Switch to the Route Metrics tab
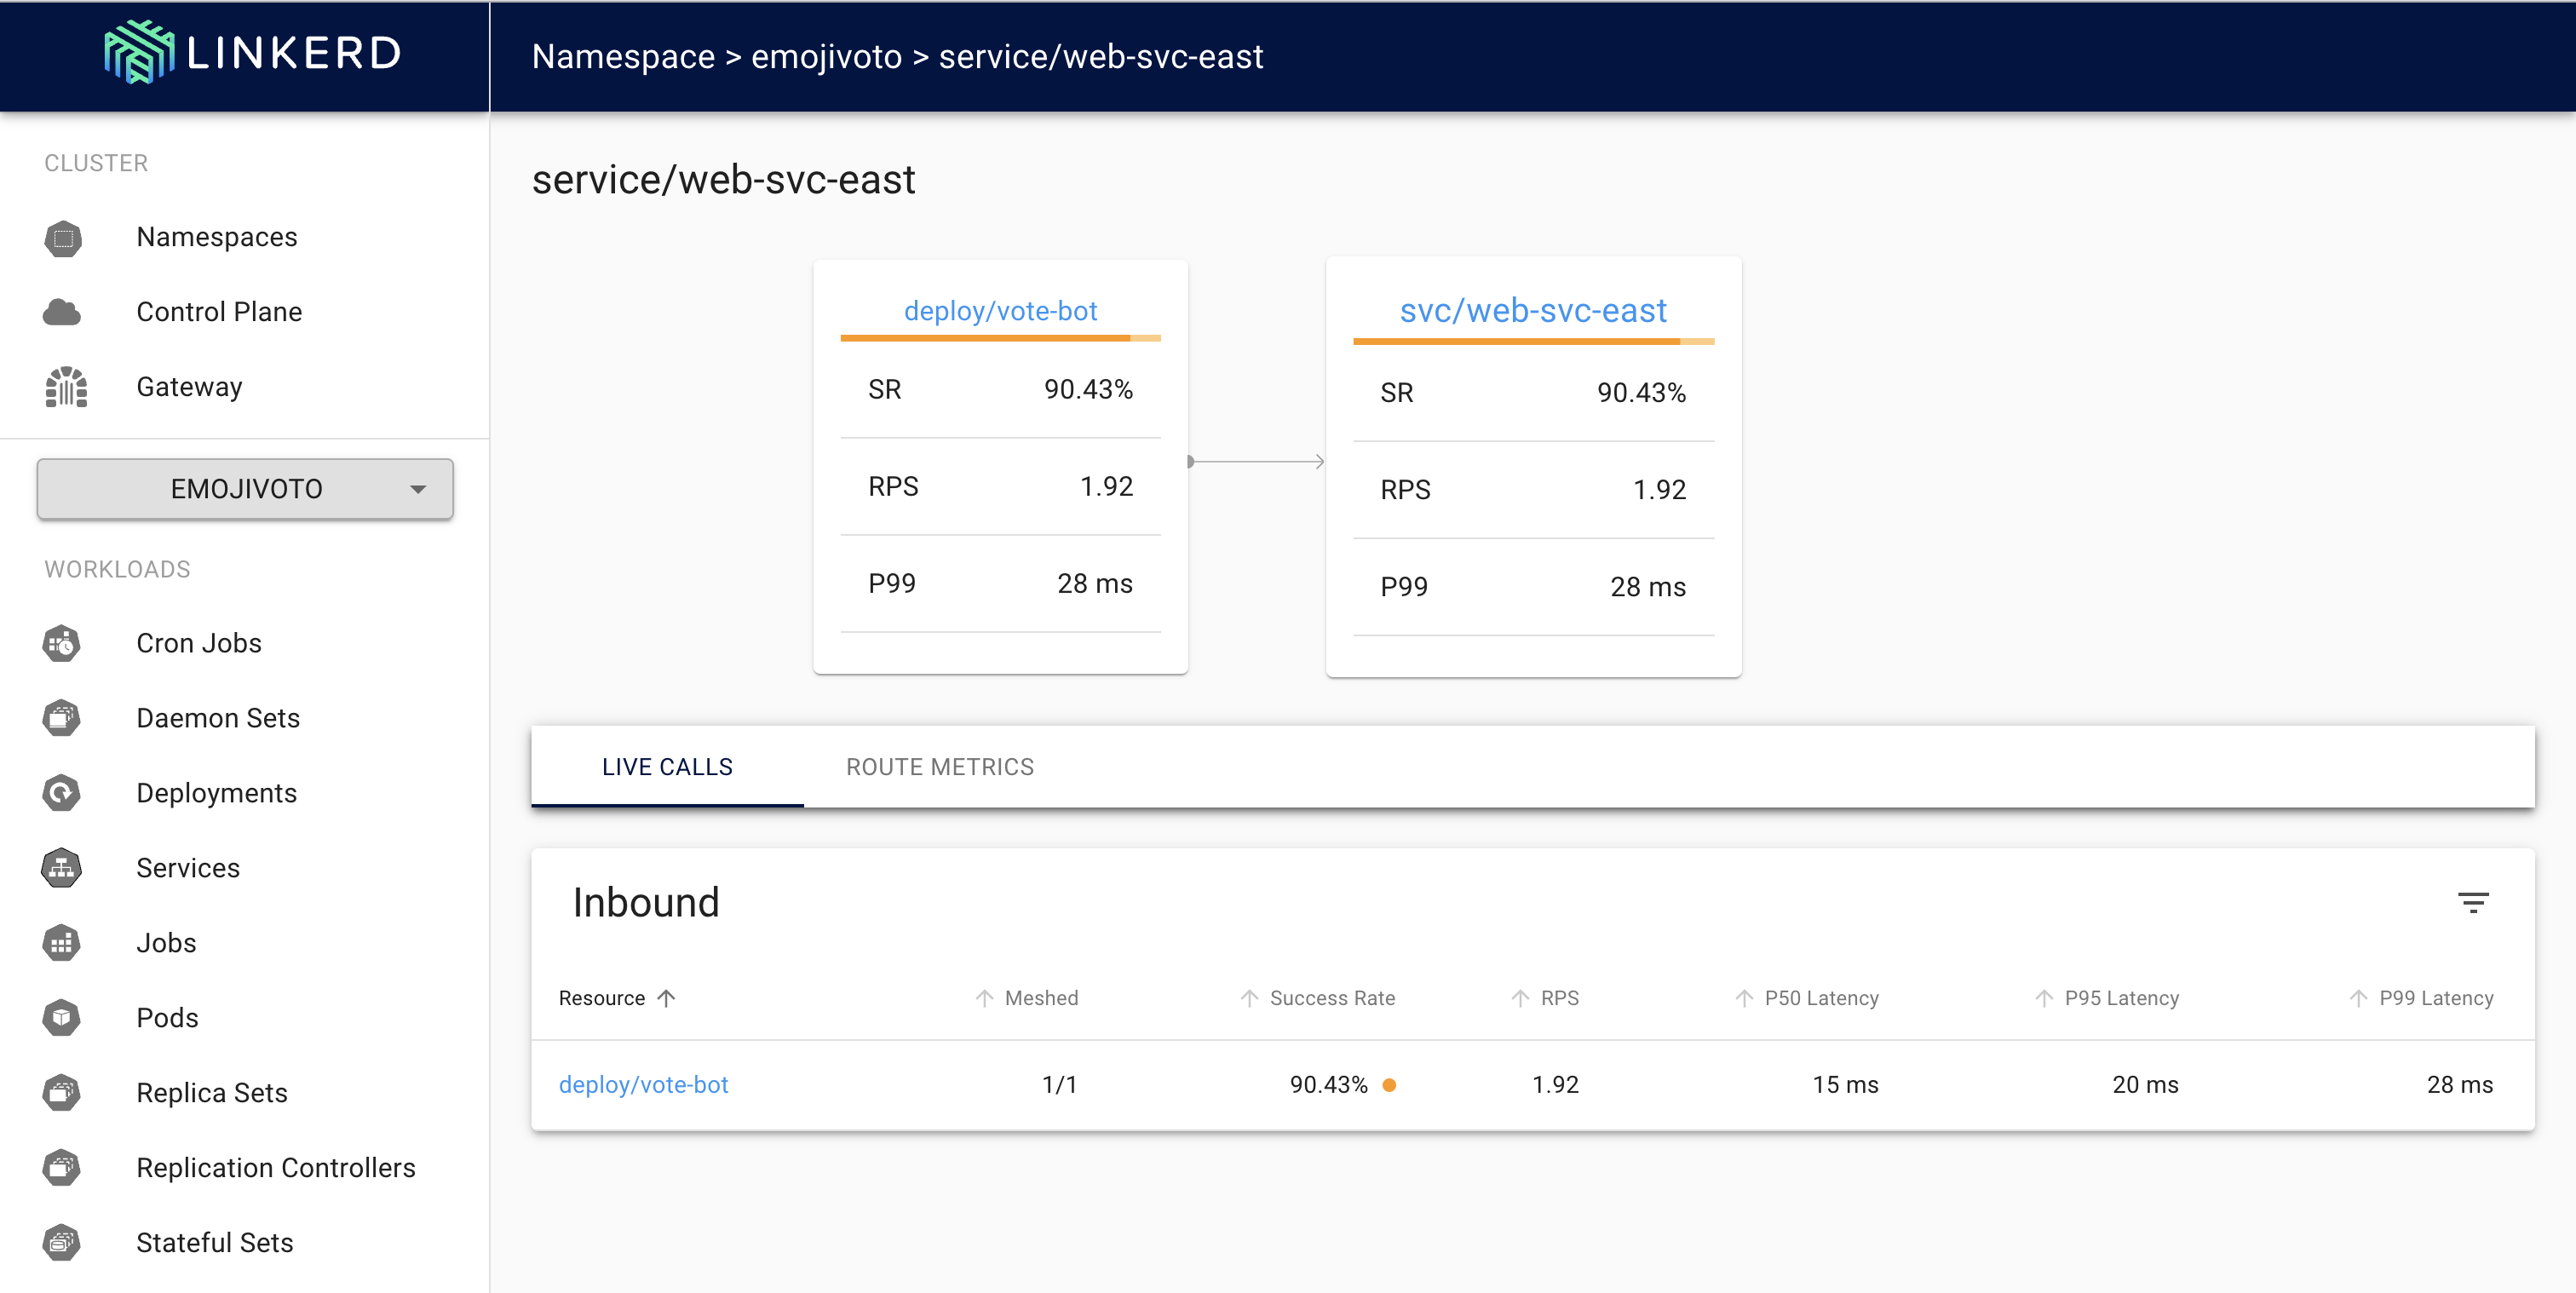The width and height of the screenshot is (2576, 1293). (x=939, y=767)
